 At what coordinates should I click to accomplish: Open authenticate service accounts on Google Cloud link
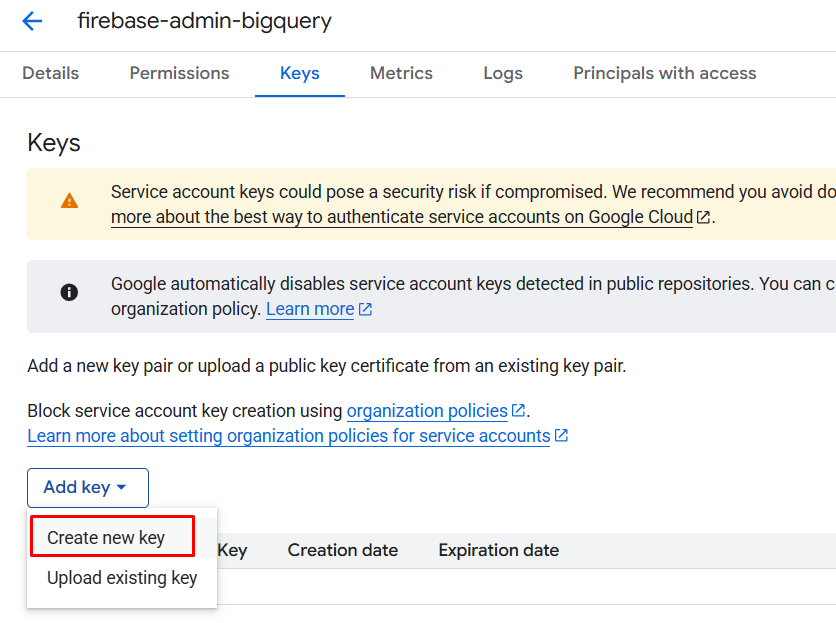(x=402, y=218)
